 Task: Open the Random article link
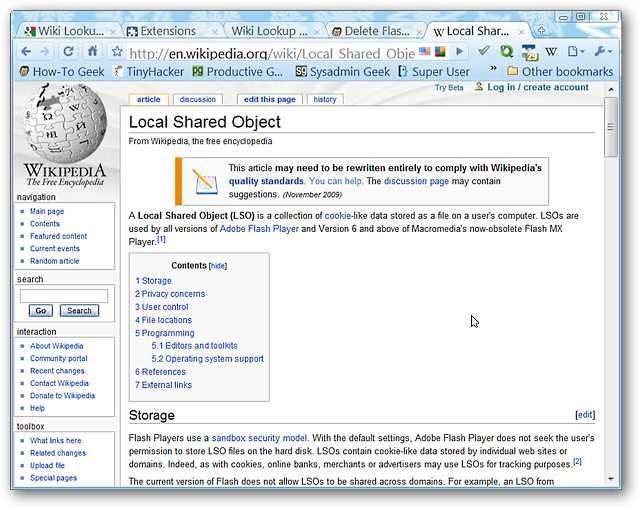[55, 261]
